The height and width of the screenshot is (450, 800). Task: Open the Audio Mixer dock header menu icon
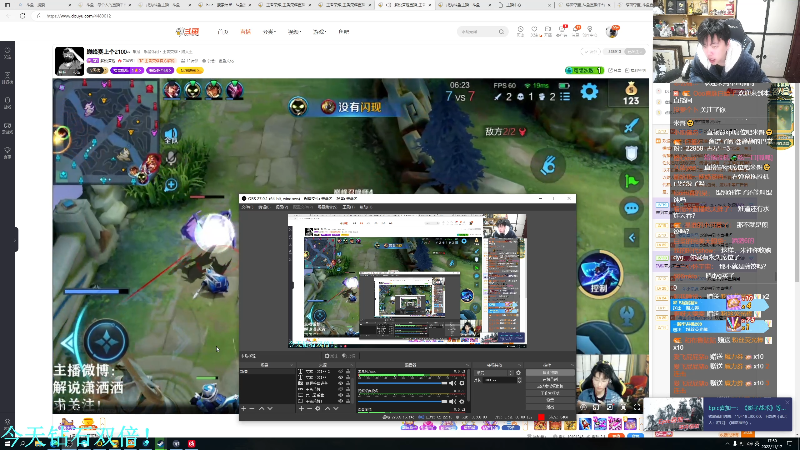(x=467, y=365)
